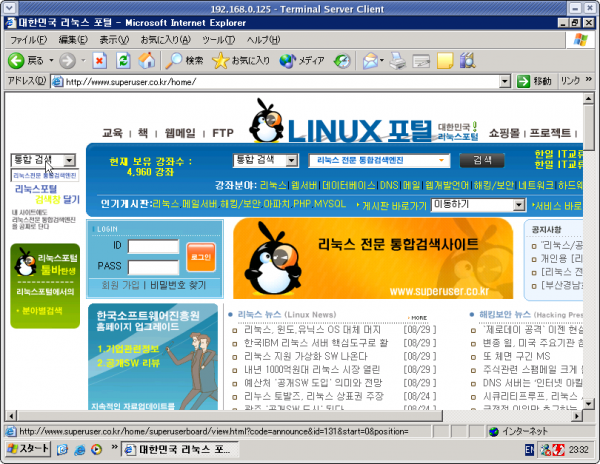Open History clock icon
The height and width of the screenshot is (464, 600).
coord(342,61)
